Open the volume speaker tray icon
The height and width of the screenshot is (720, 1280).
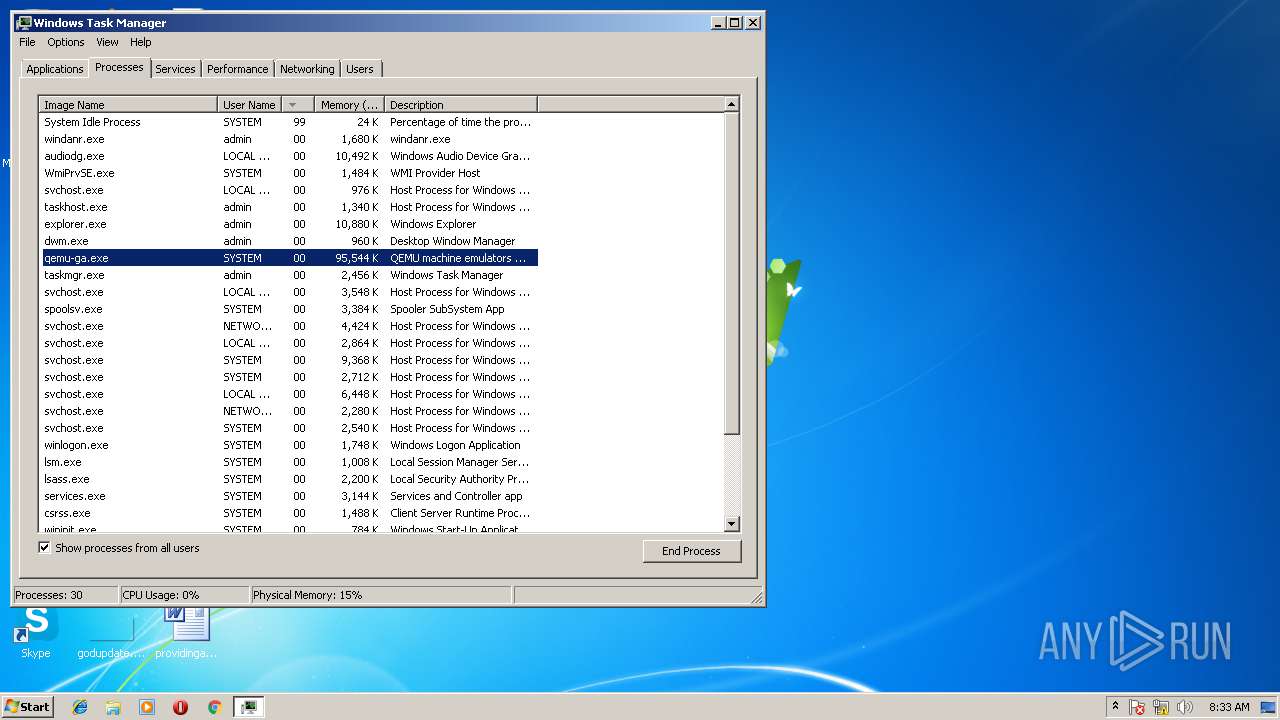pyautogui.click(x=1185, y=707)
